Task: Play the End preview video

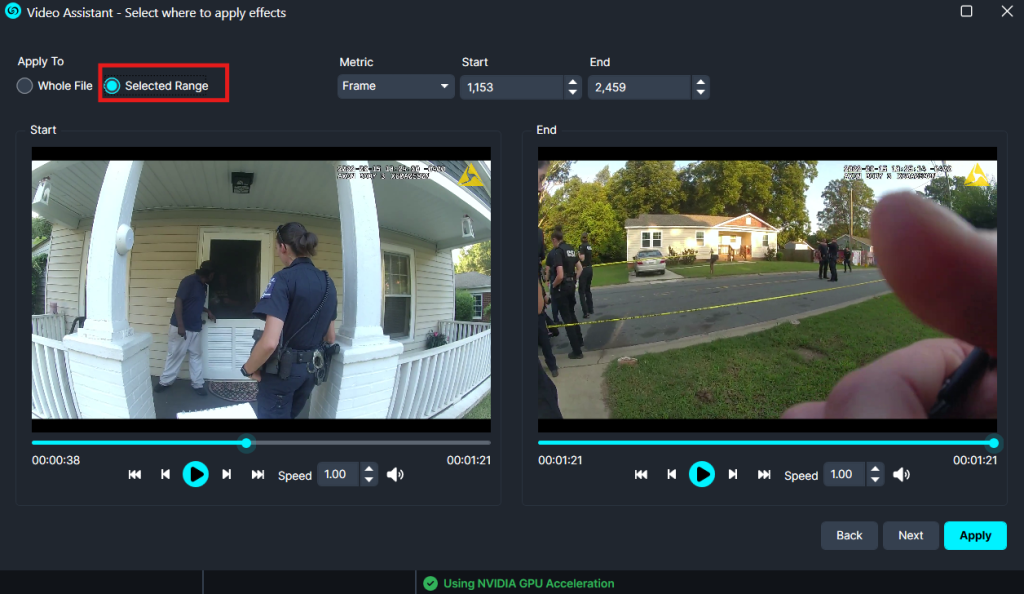Action: 702,474
